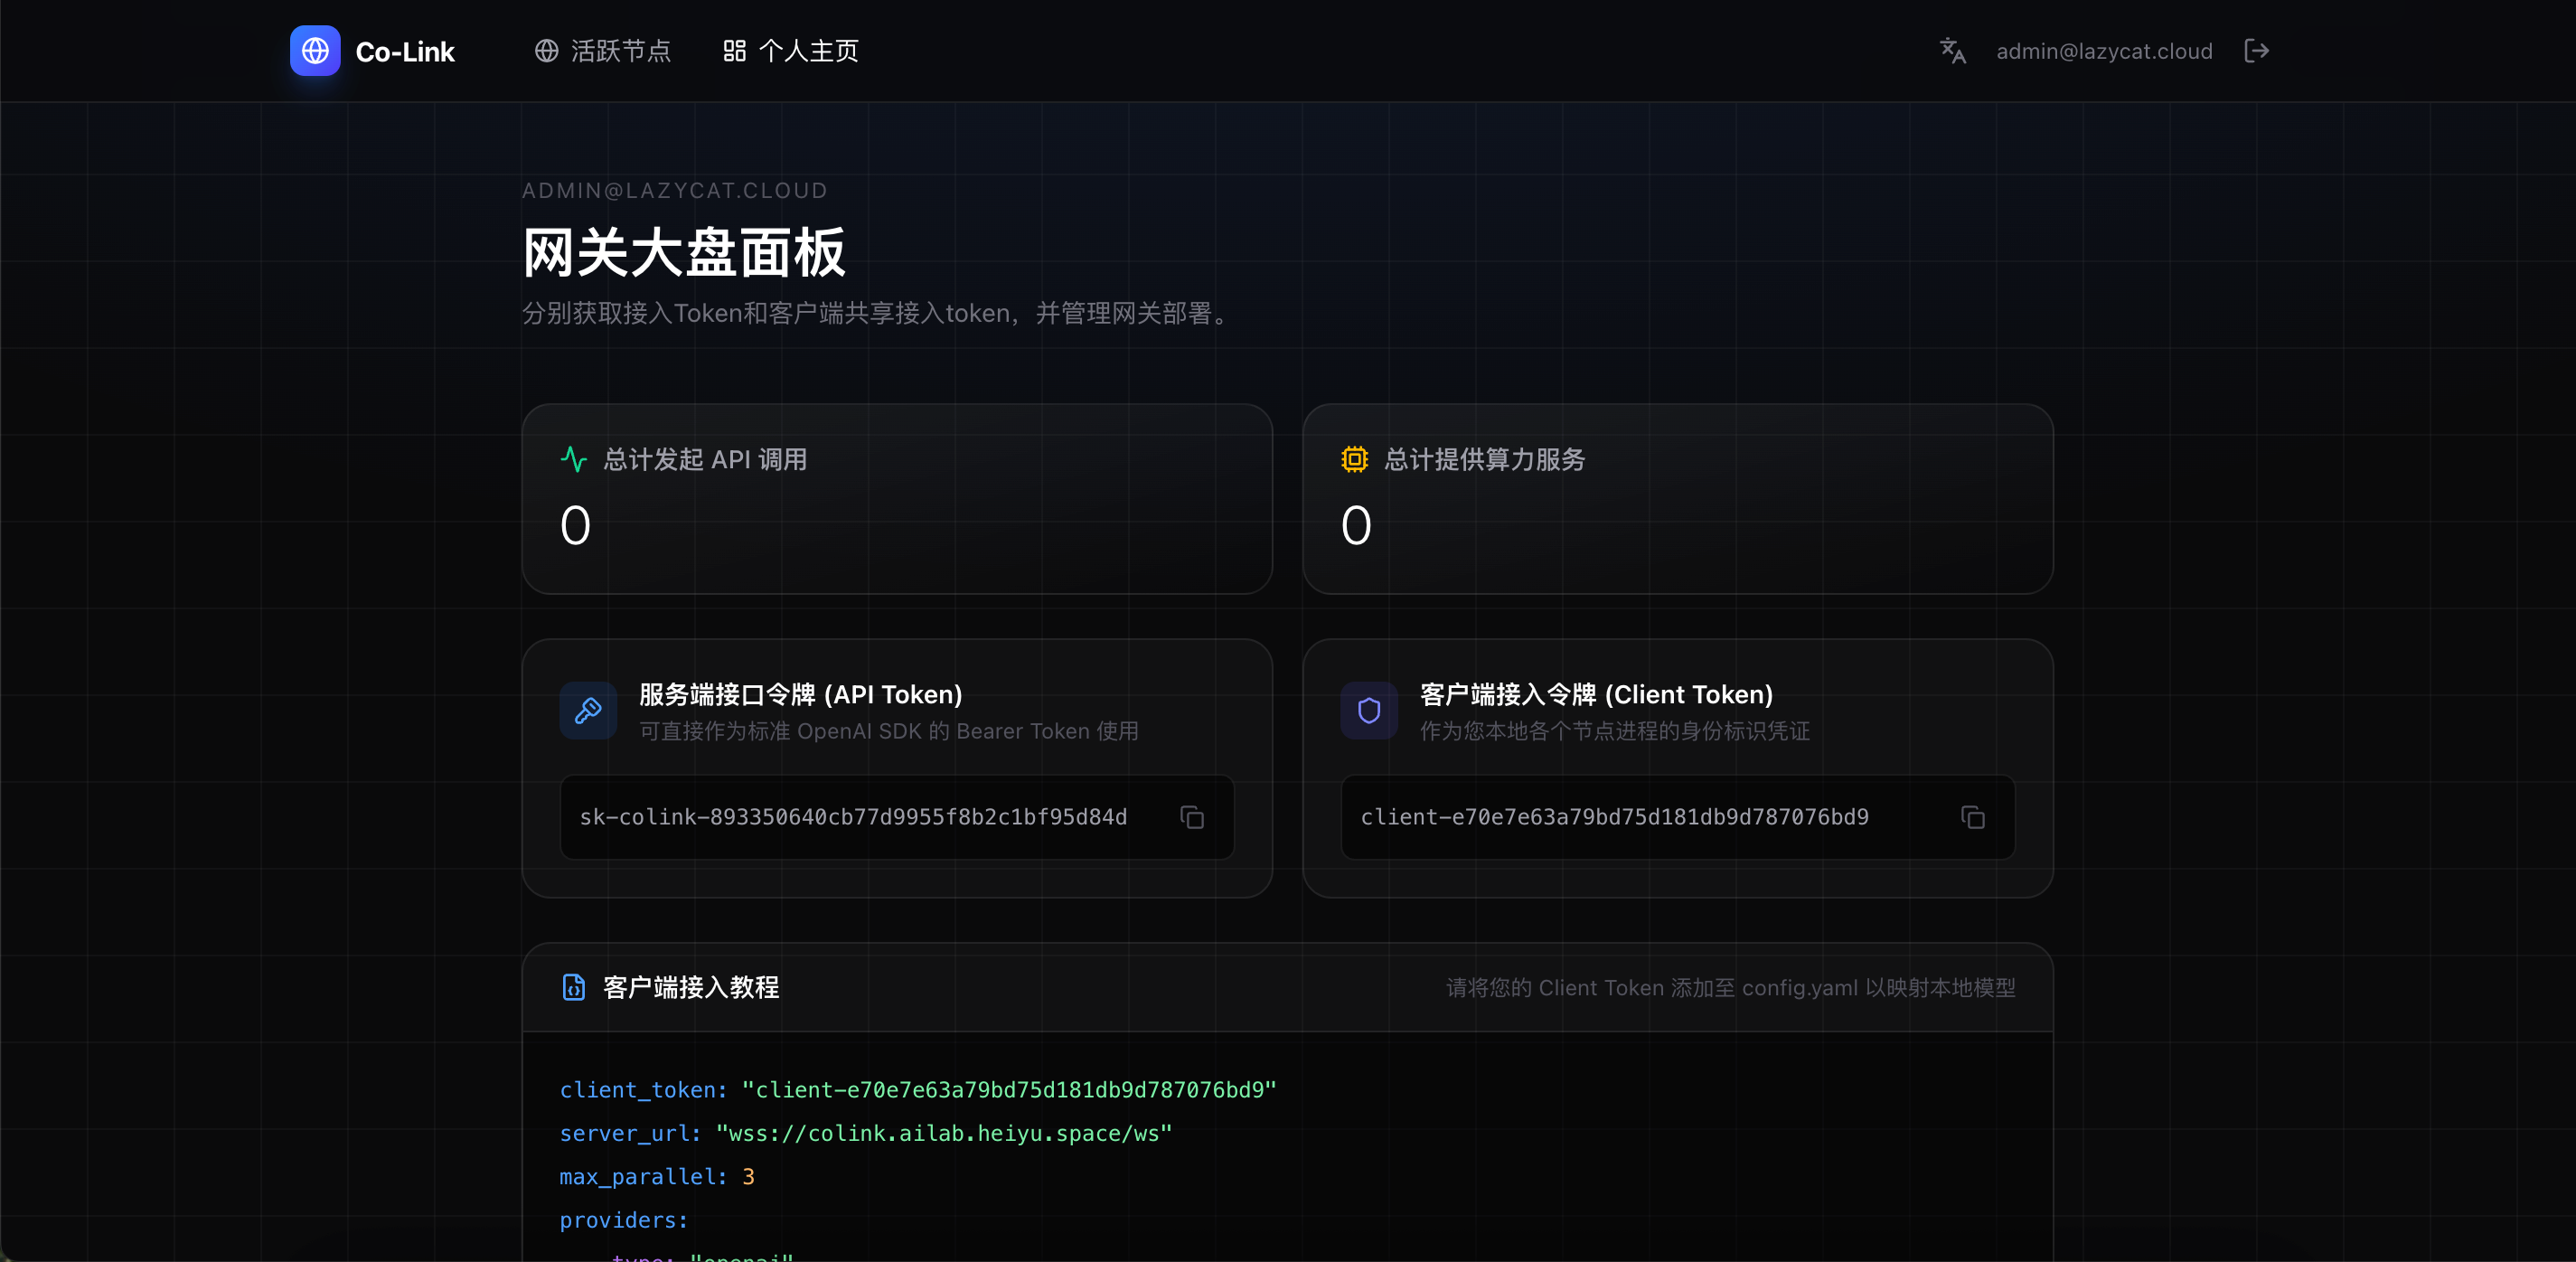Open the 个人主页 nav item
The height and width of the screenshot is (1262, 2576).
click(x=791, y=51)
